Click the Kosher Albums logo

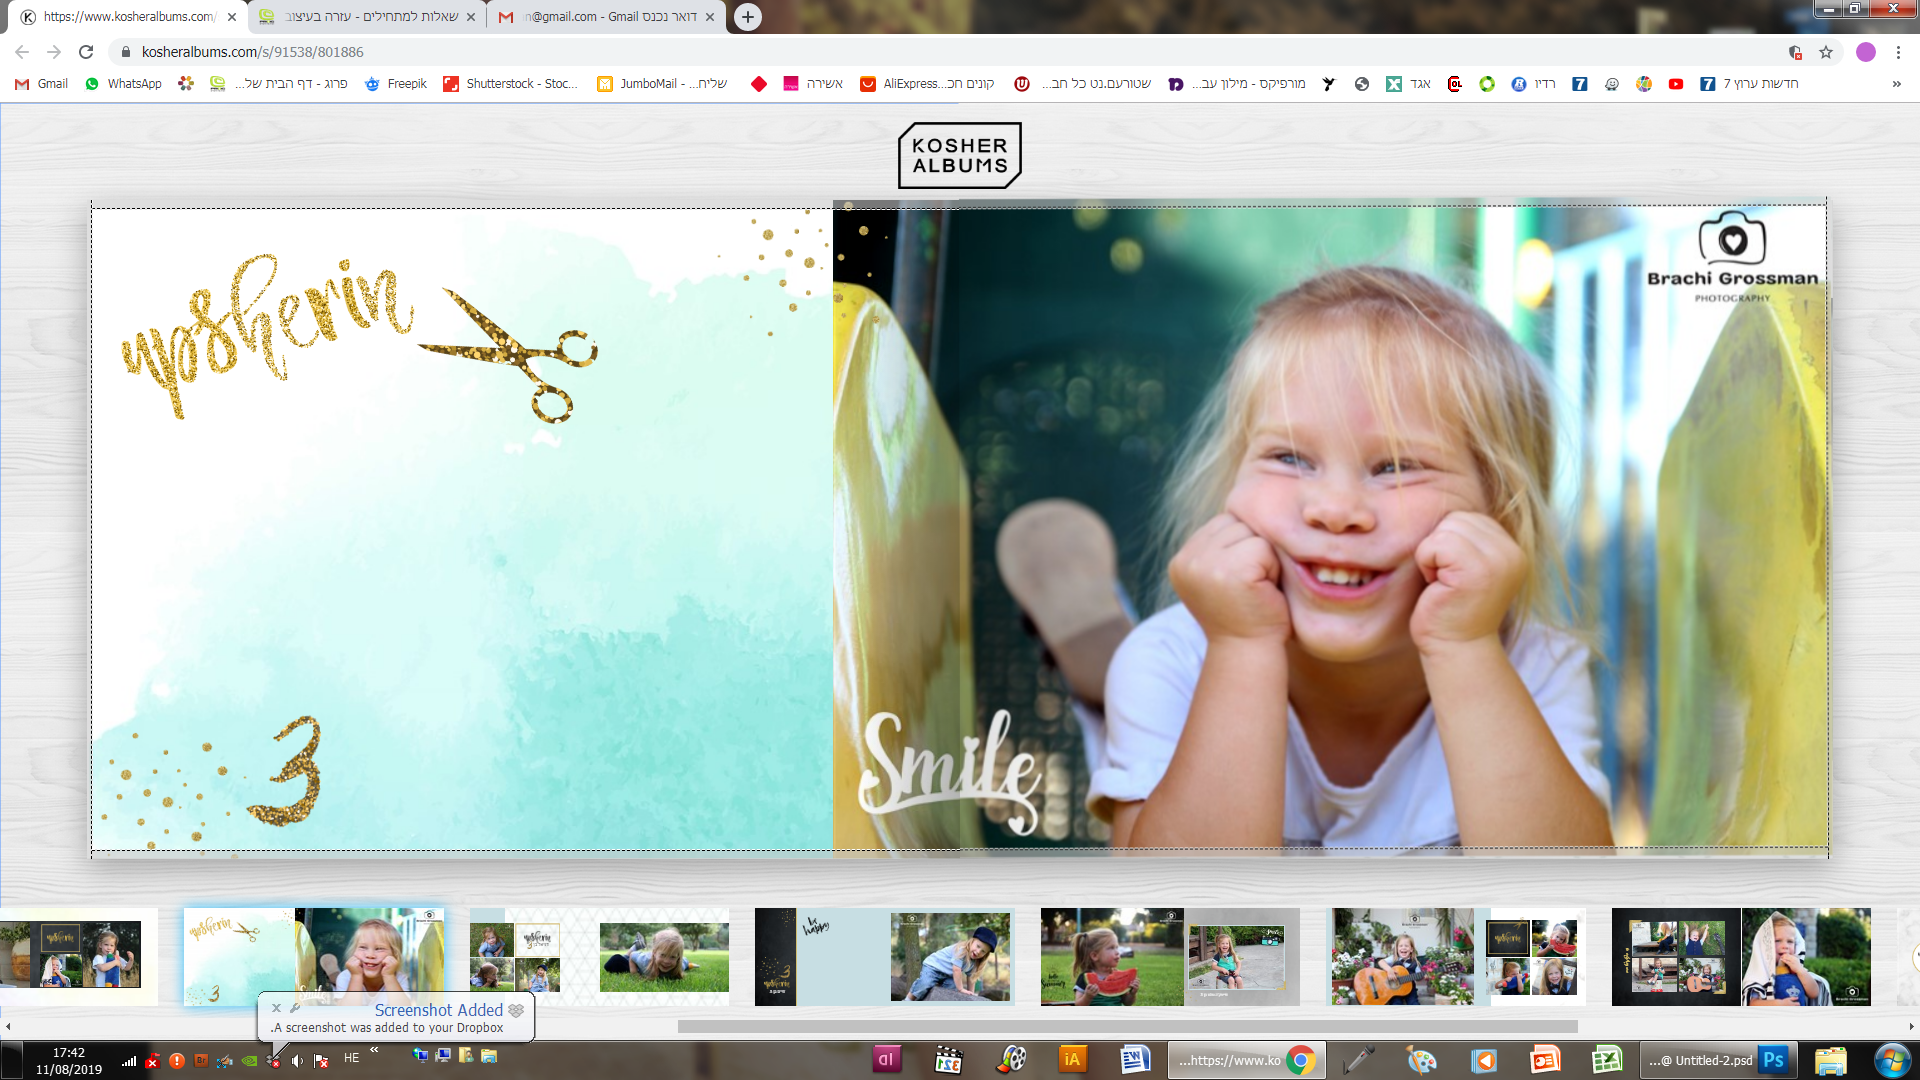pos(959,155)
